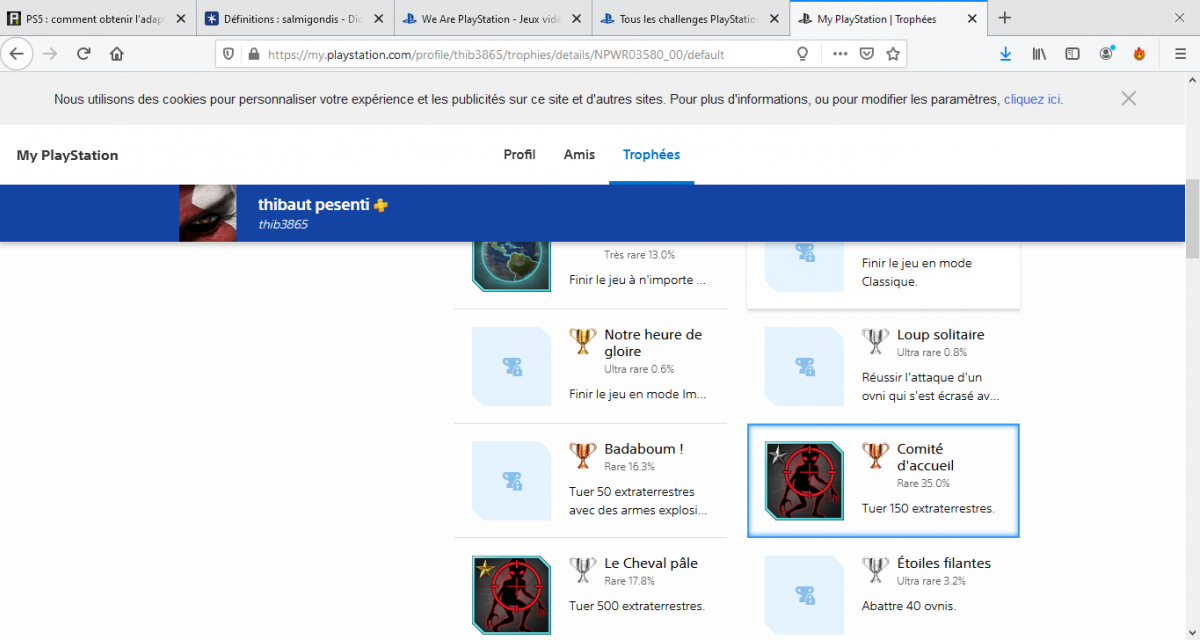This screenshot has width=1200, height=640.
Task: Bookmark this page with the star
Action: [893, 54]
